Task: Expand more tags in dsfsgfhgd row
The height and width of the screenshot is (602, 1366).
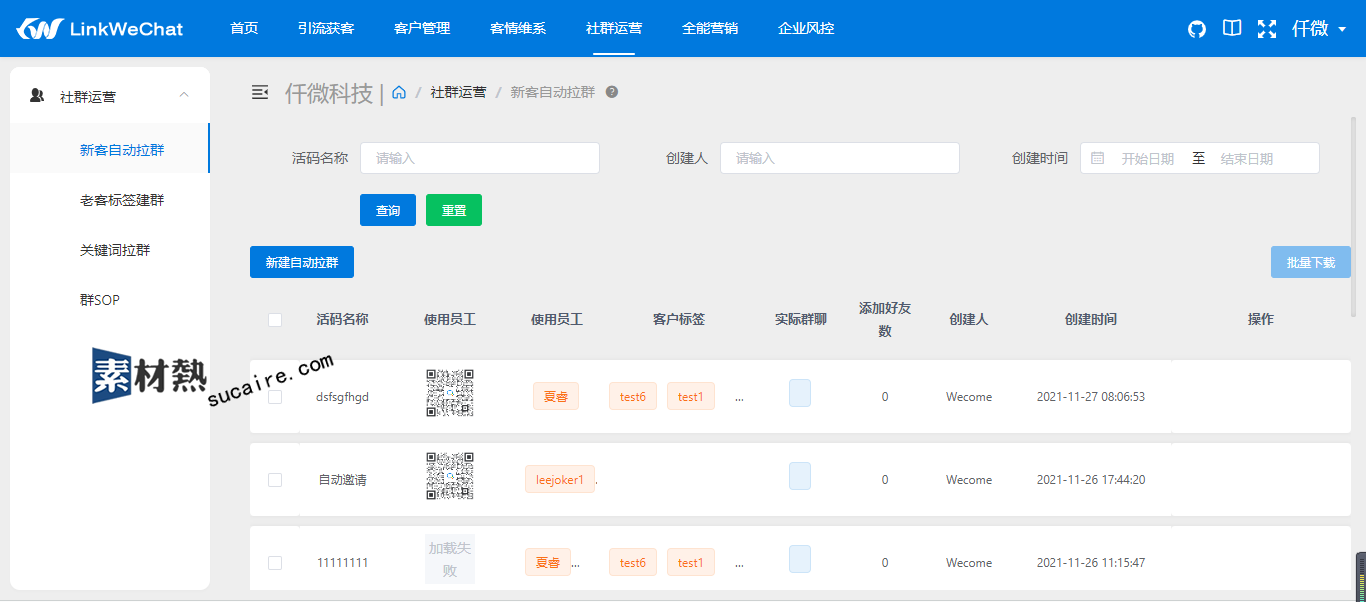Action: [x=739, y=397]
